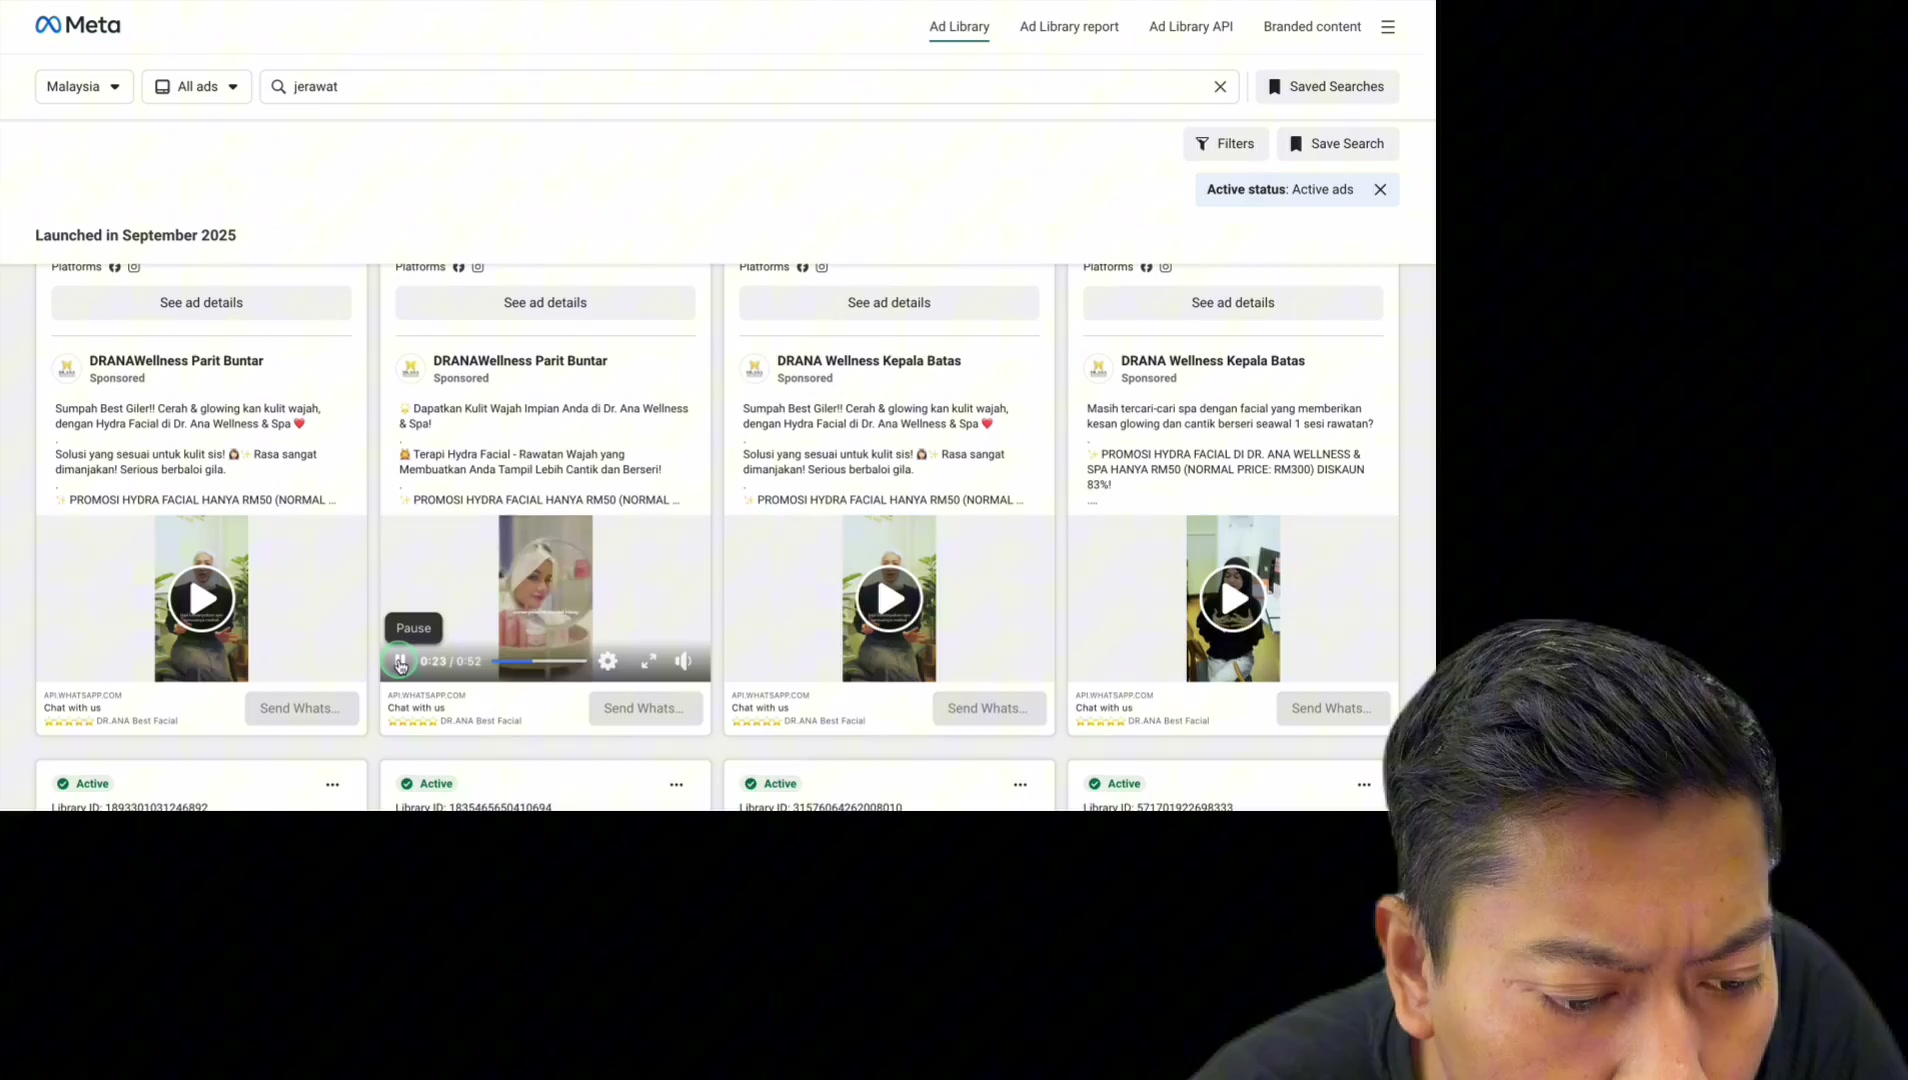Switch to Ad Library report tab
Screen dimensions: 1908x1080
[x=1069, y=27]
